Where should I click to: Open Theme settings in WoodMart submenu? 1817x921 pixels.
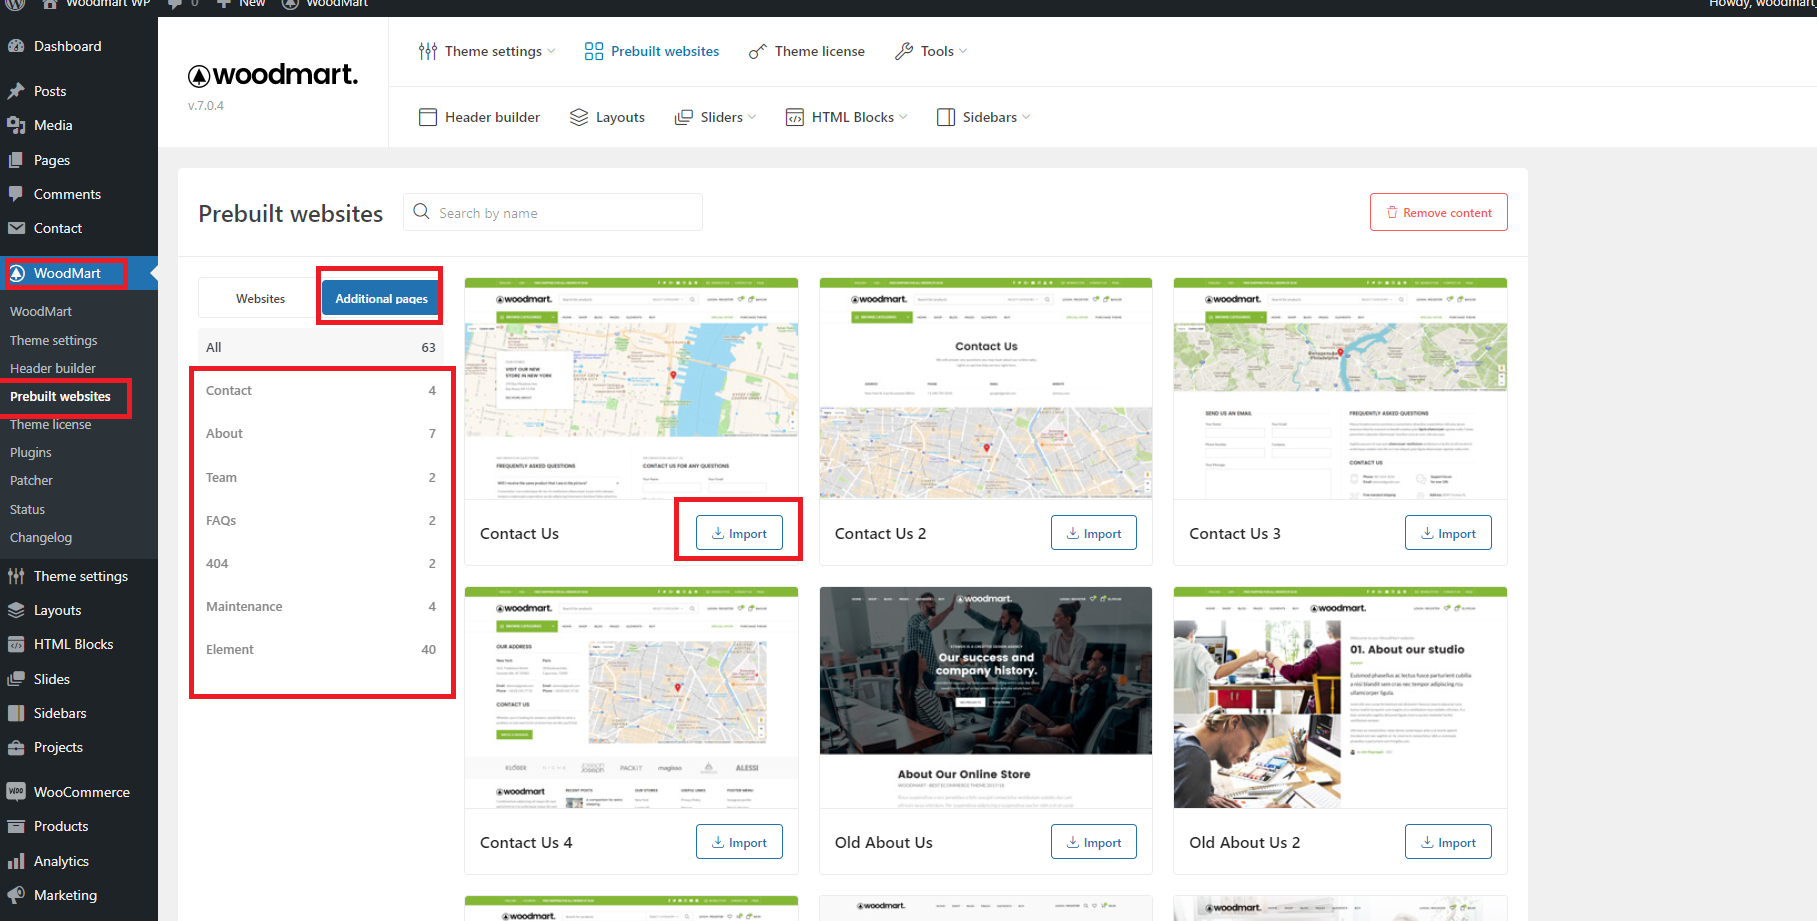click(x=54, y=340)
